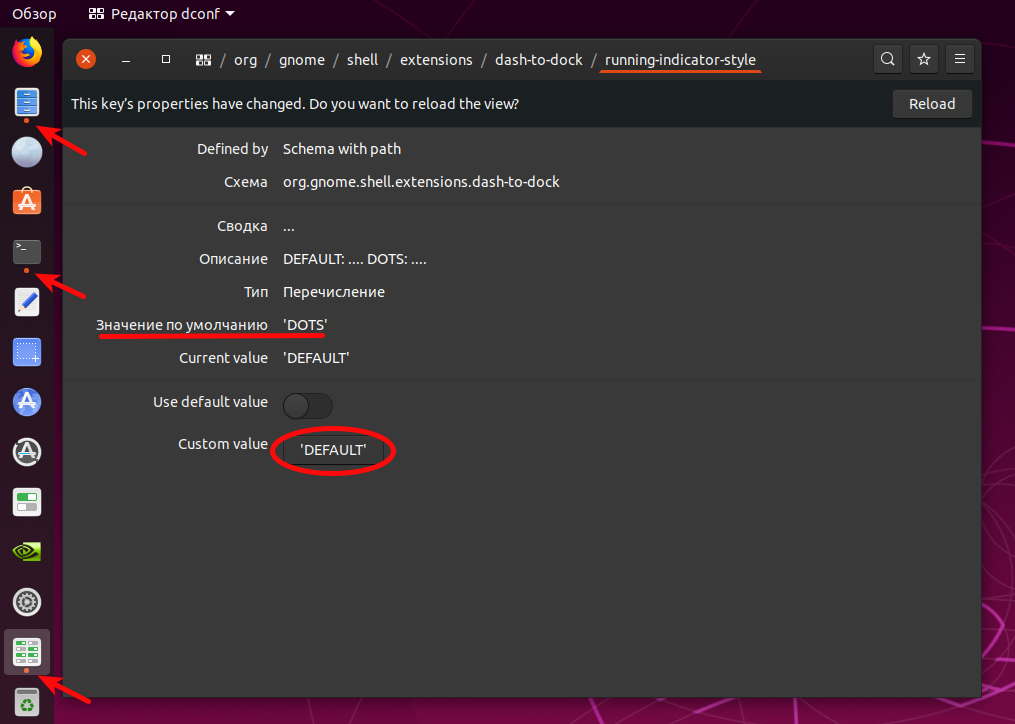
Task: Click Редактор dconf in the top bar
Action: coord(160,13)
